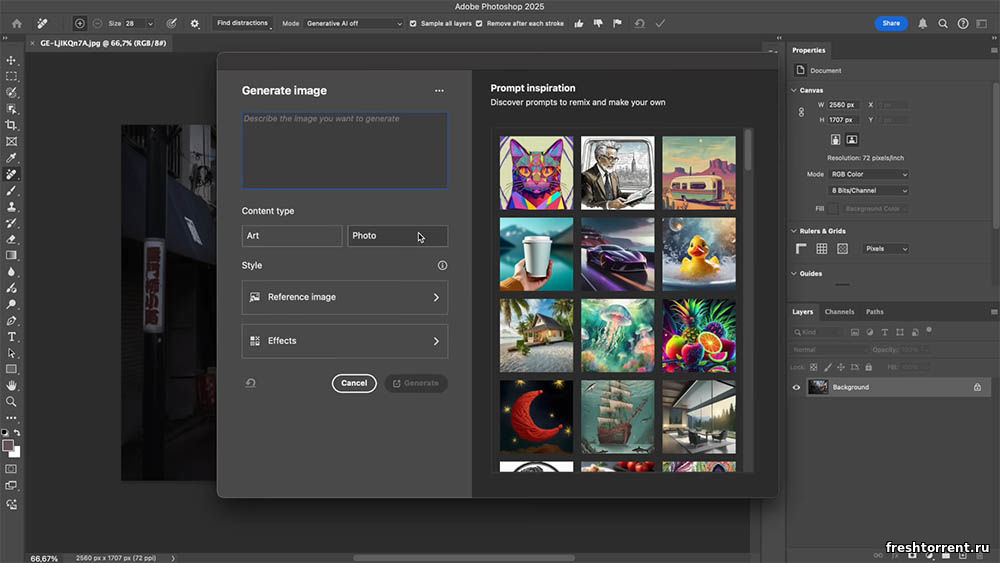Collapse the Canvas section
The image size is (1000, 563).
[794, 91]
